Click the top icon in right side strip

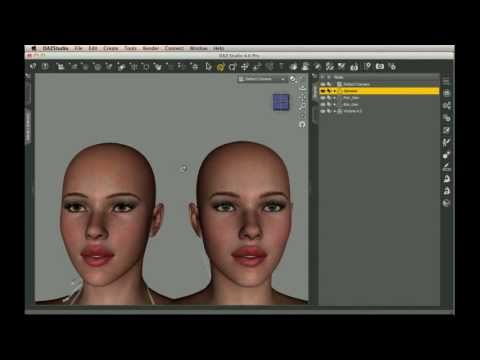[x=446, y=81]
